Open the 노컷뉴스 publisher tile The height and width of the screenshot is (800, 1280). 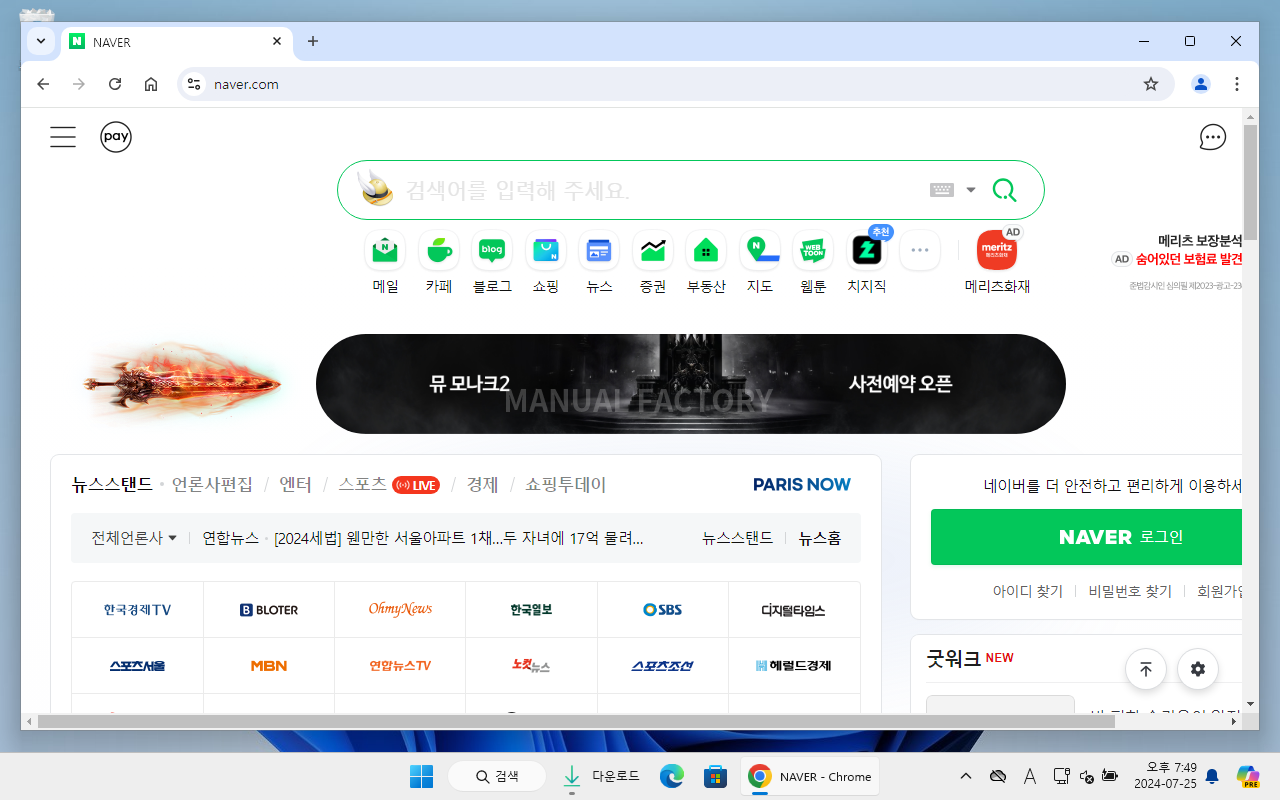click(x=531, y=666)
